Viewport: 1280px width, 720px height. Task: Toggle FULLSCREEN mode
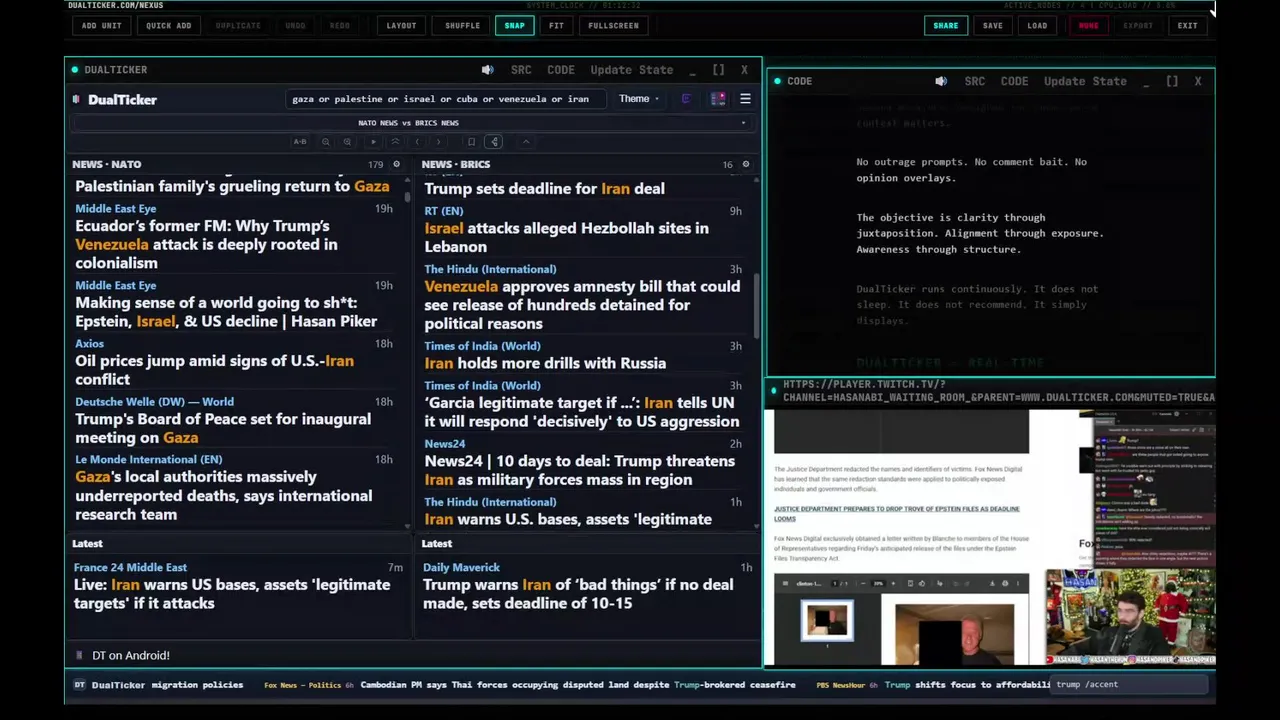pyautogui.click(x=613, y=25)
